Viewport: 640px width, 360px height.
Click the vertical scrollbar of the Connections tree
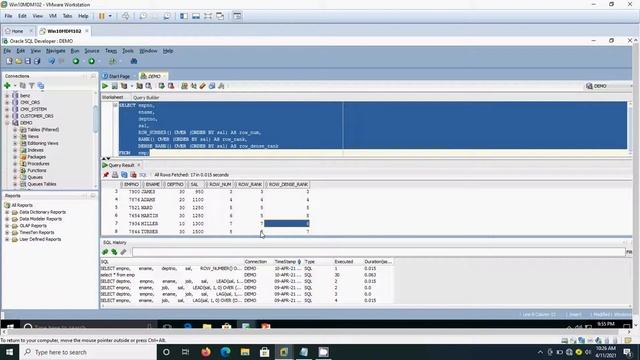click(96, 118)
